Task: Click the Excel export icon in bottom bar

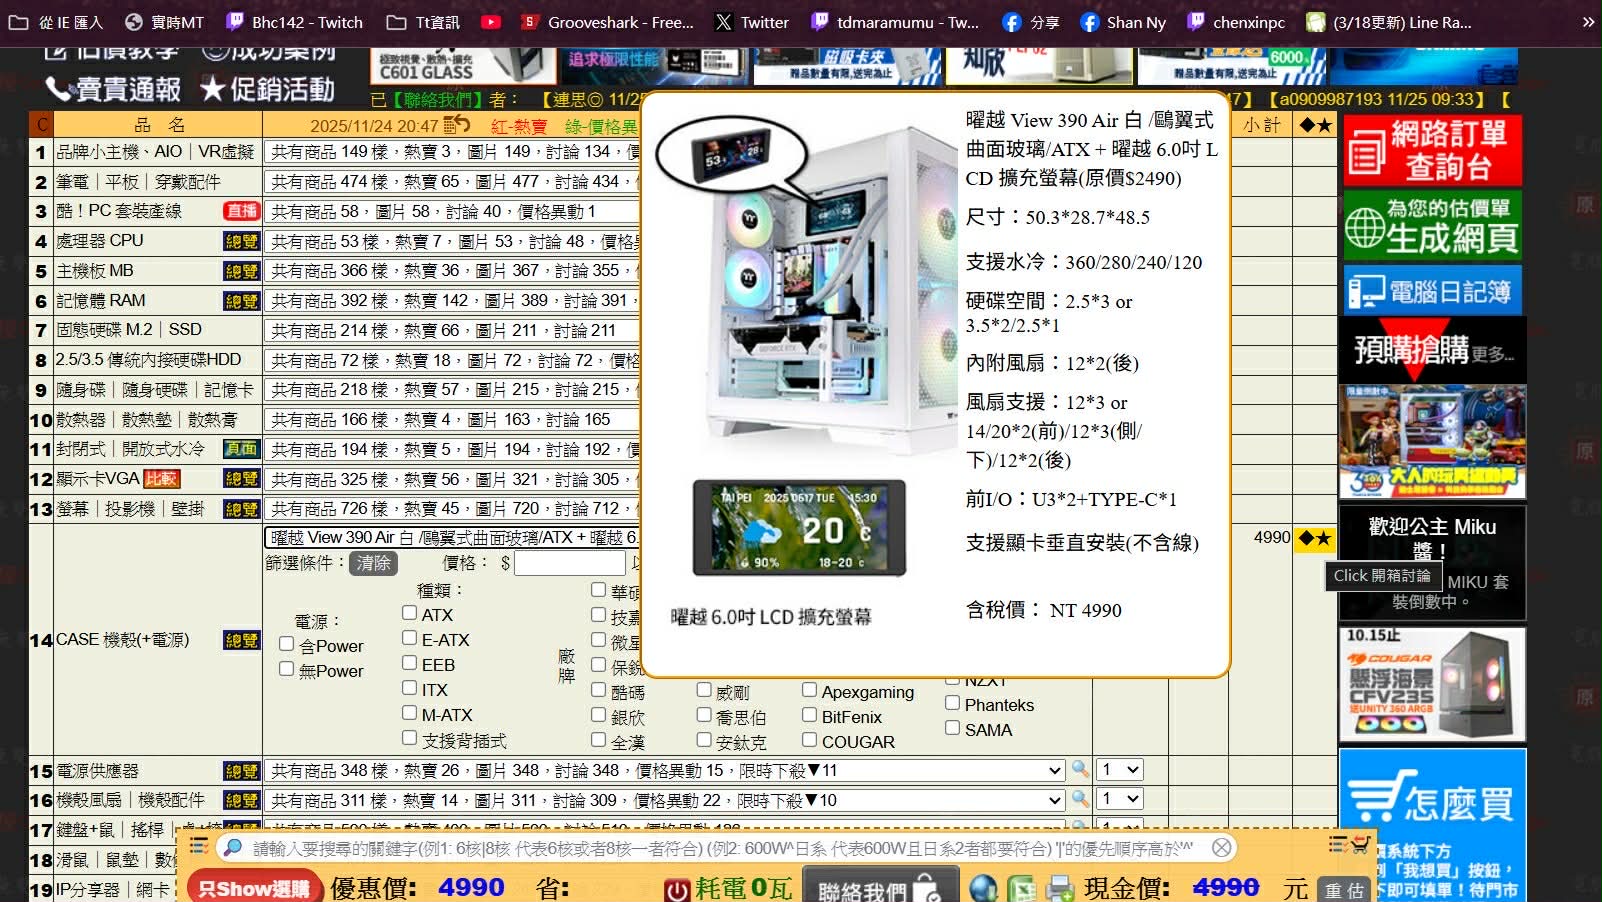Action: point(1021,888)
